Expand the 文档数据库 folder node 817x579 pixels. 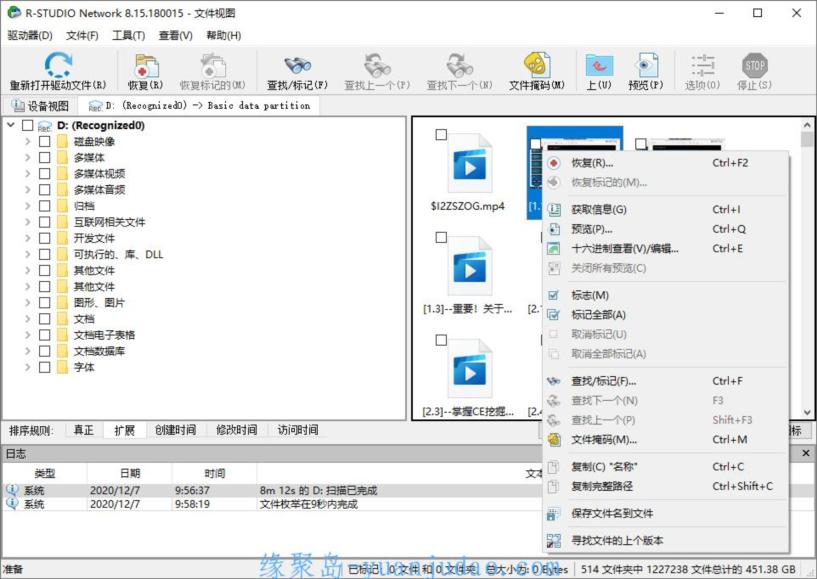28,351
